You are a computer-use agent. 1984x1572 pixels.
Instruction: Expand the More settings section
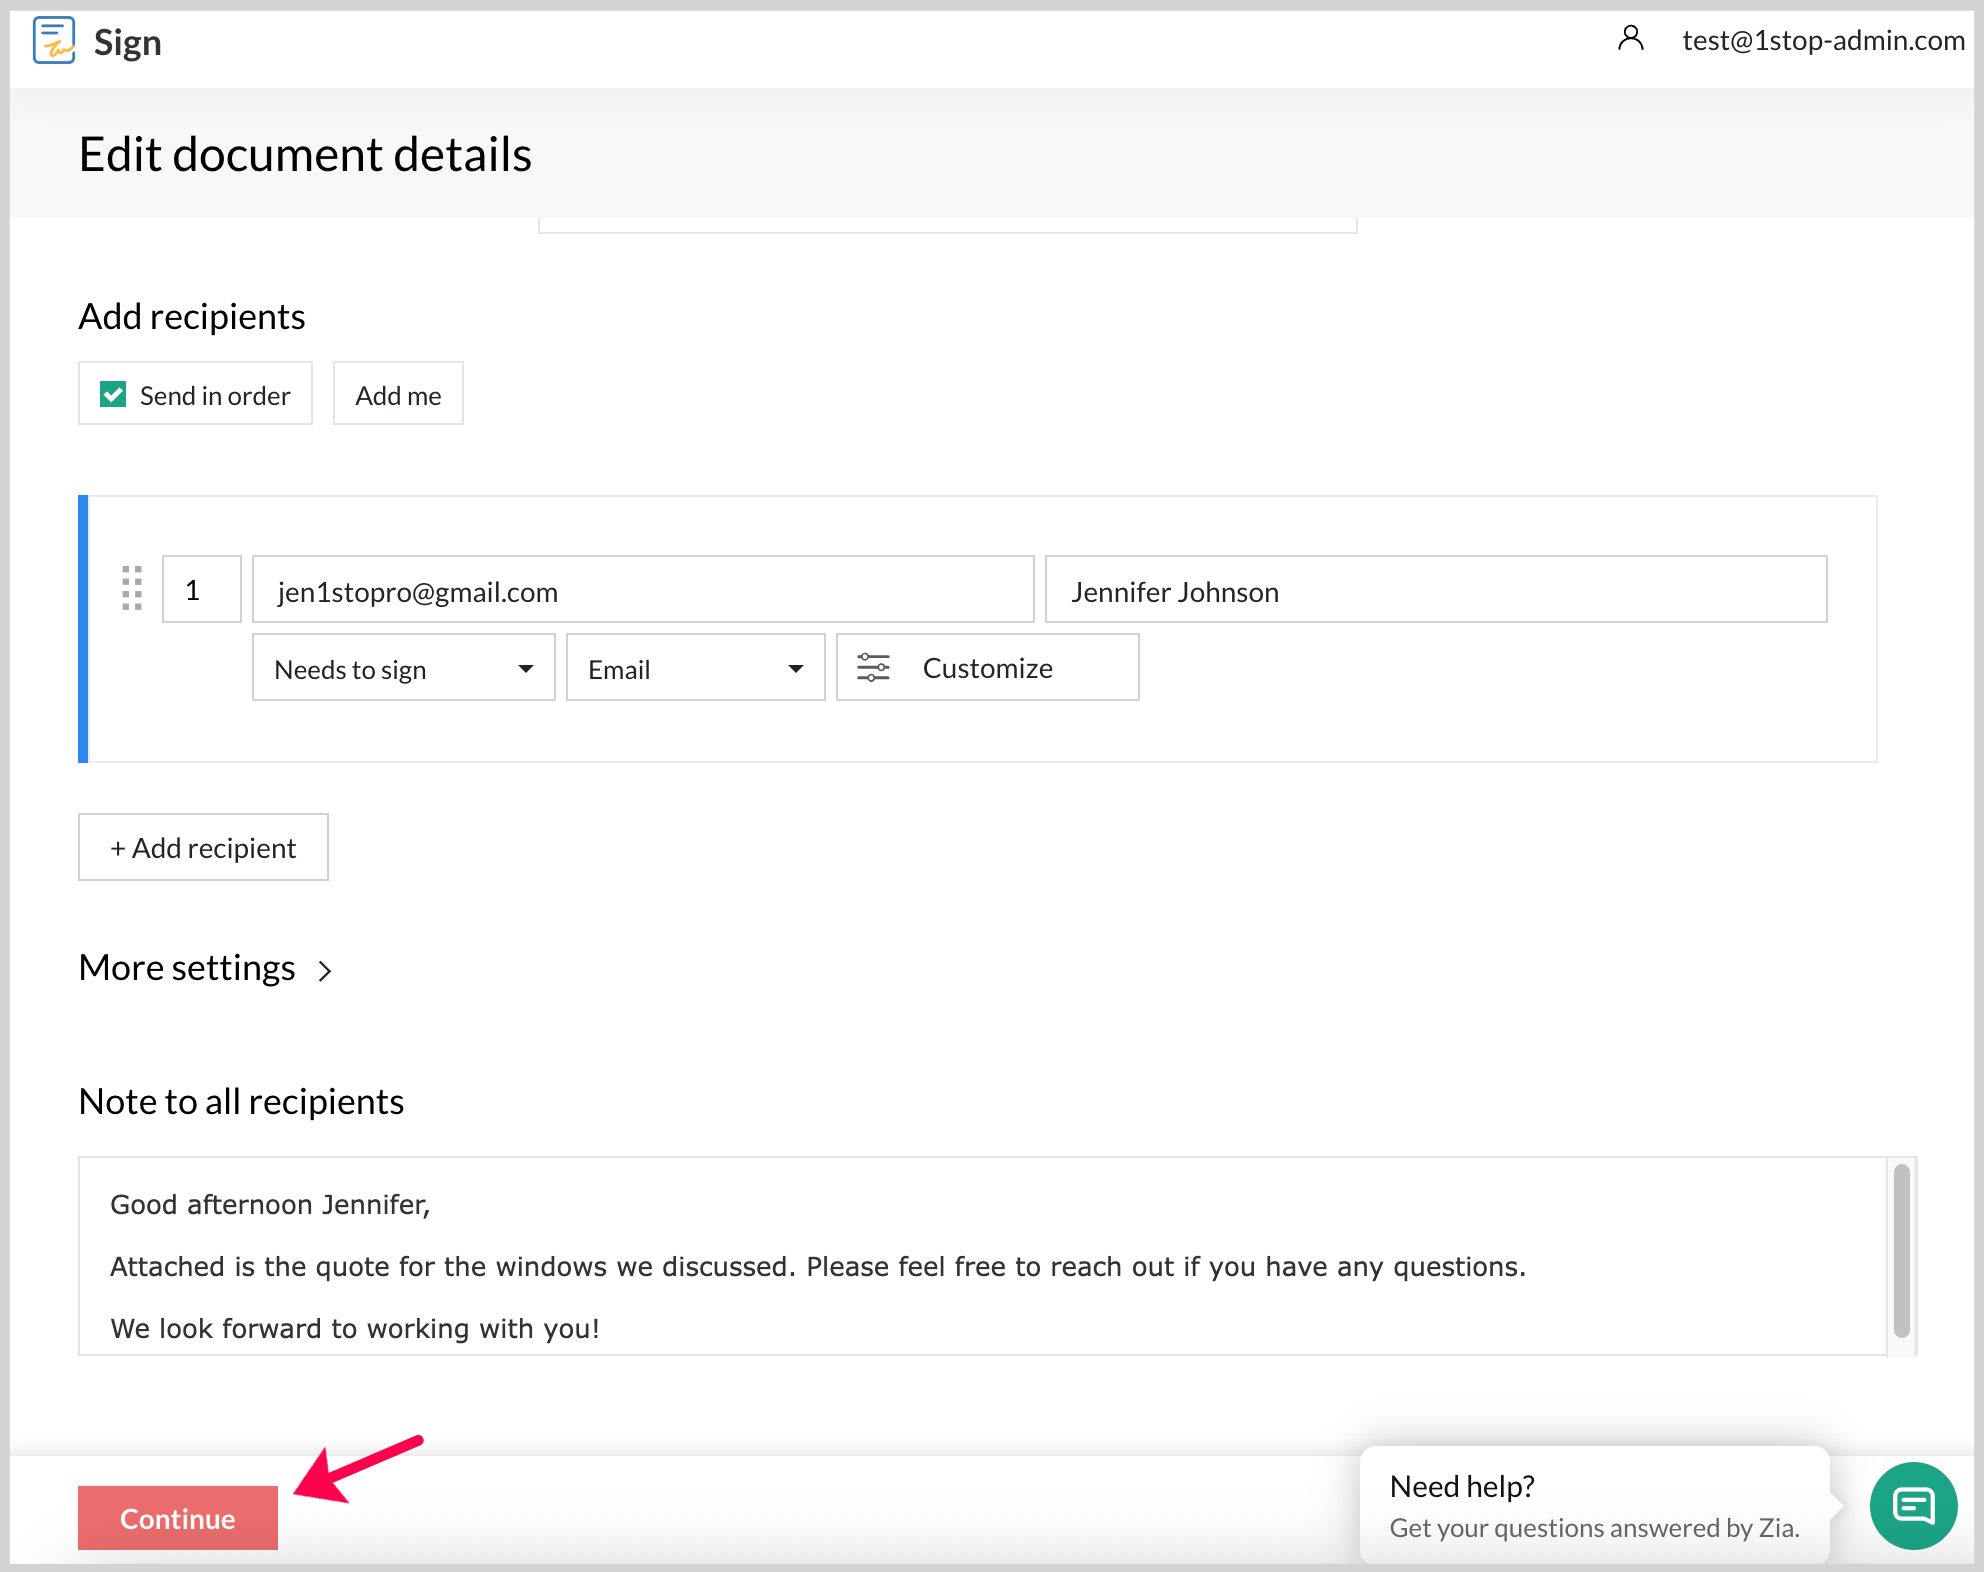[x=188, y=968]
